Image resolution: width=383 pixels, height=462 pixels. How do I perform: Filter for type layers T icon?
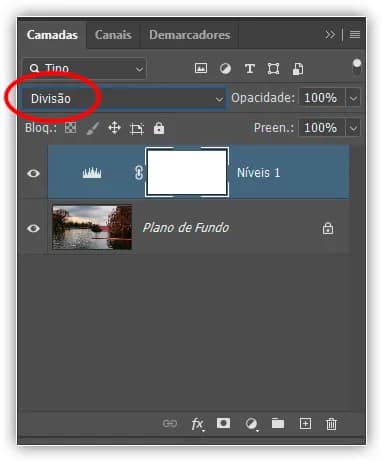tap(250, 69)
